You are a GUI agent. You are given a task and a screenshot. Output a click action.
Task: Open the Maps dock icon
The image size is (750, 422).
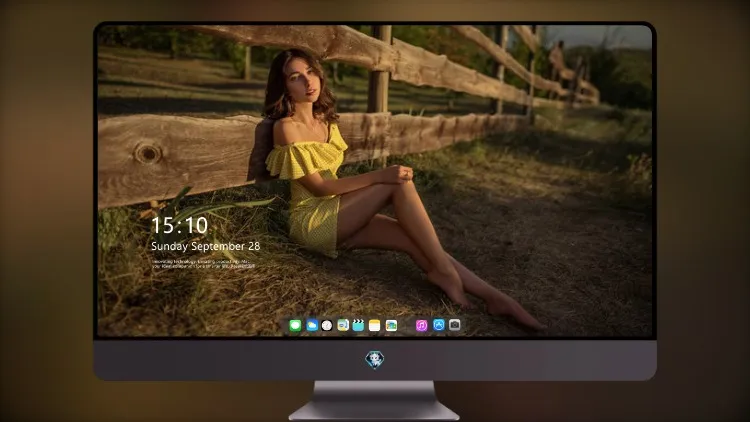(x=343, y=325)
